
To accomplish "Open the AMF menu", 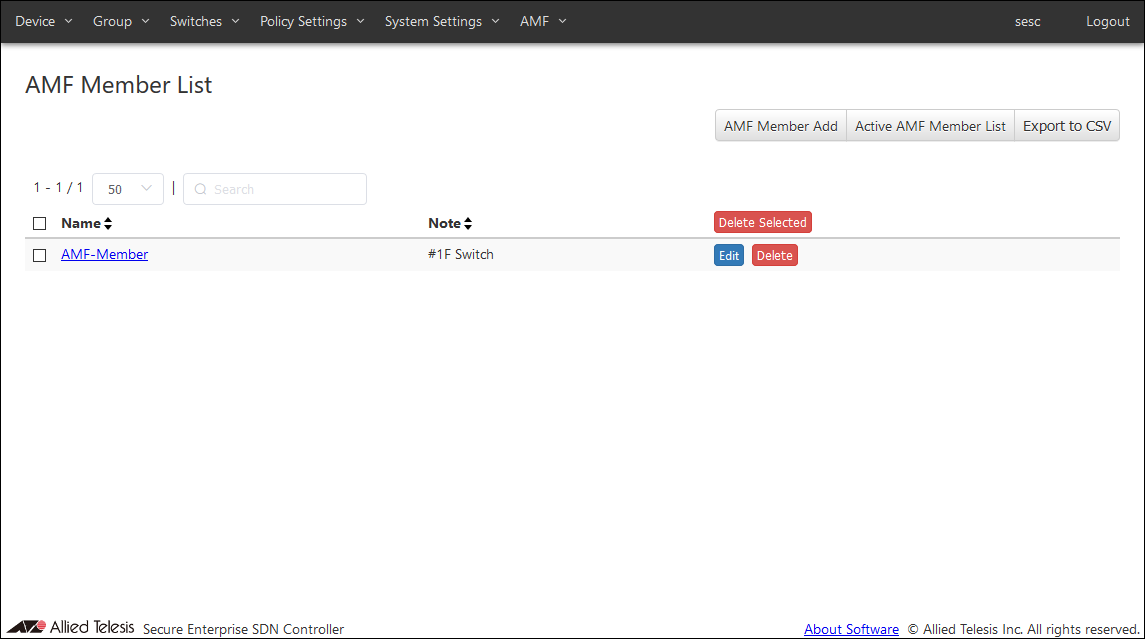I will (x=543, y=21).
